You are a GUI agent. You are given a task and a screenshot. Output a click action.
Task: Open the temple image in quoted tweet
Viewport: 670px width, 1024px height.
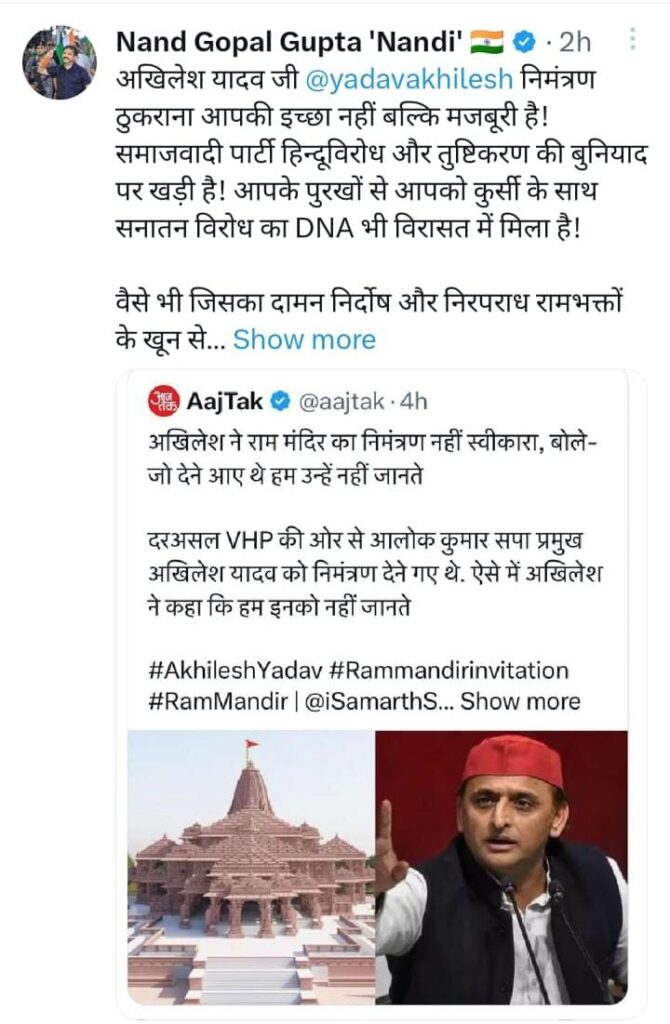coord(250,867)
